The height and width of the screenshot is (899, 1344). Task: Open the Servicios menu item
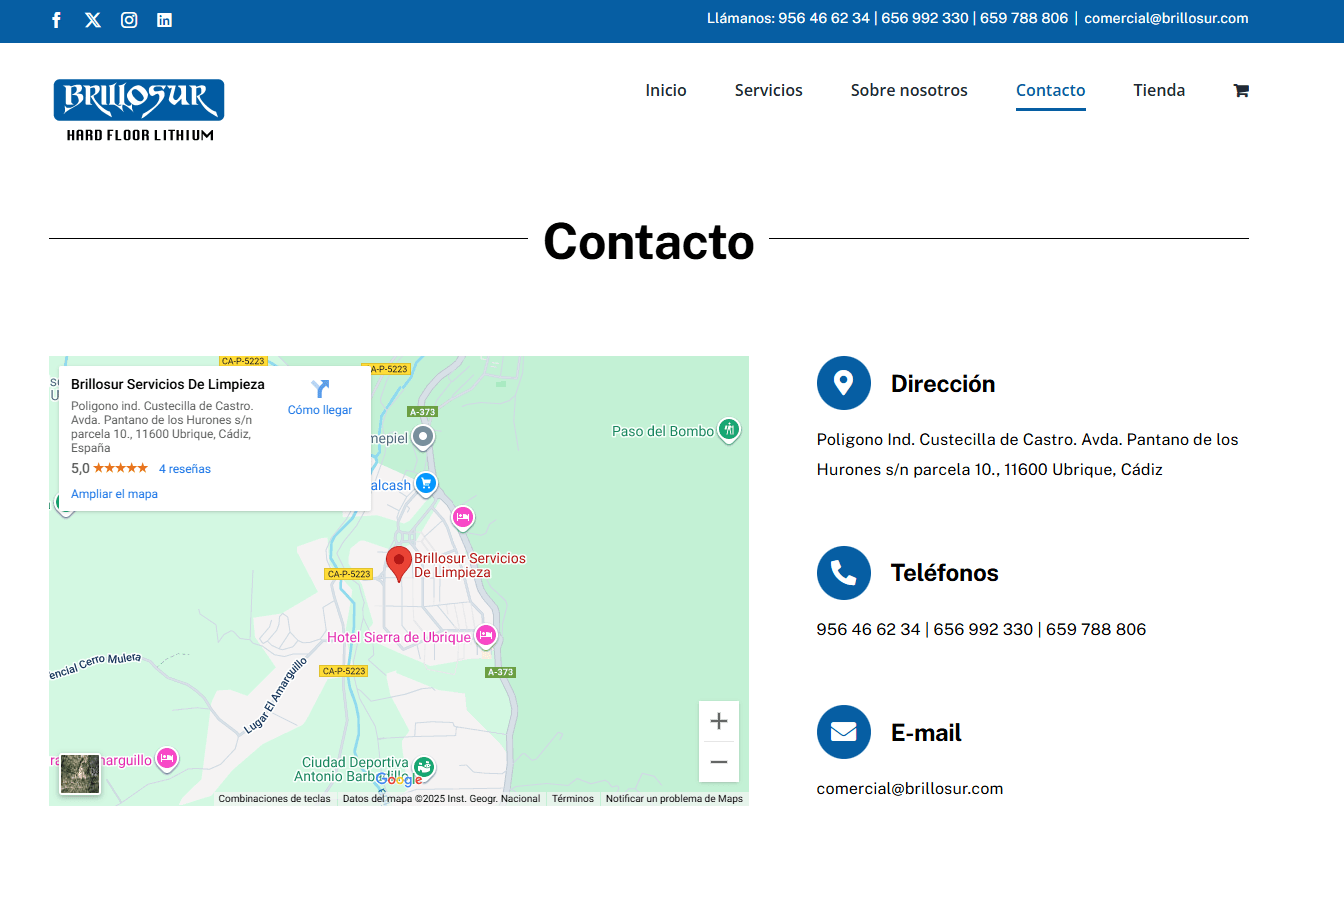point(768,90)
